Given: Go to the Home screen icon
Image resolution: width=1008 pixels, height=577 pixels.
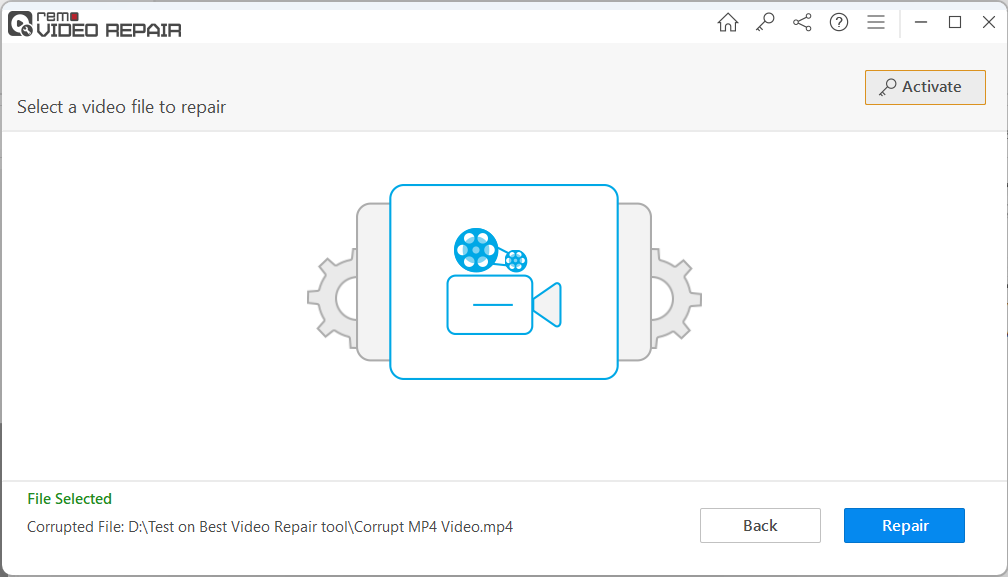Looking at the screenshot, I should click(x=728, y=22).
